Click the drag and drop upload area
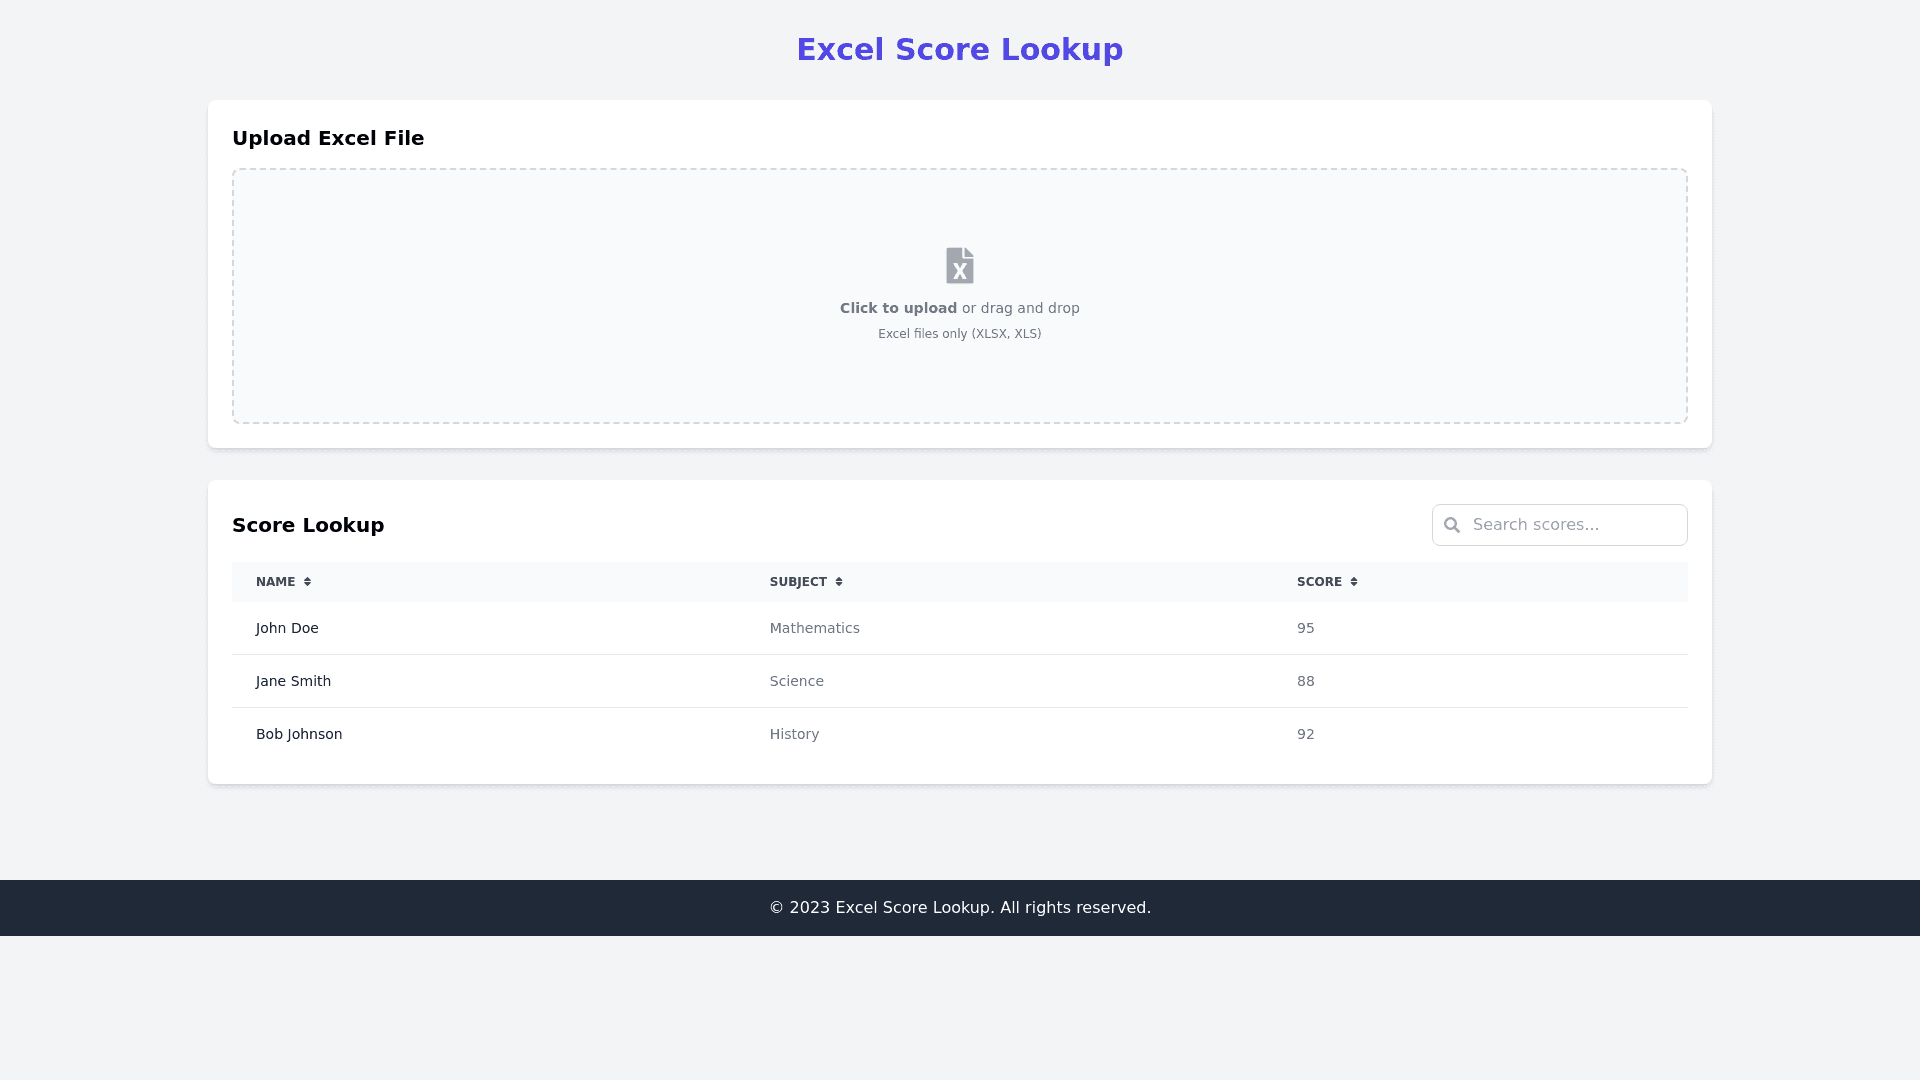Viewport: 1920px width, 1080px height. tap(959, 296)
